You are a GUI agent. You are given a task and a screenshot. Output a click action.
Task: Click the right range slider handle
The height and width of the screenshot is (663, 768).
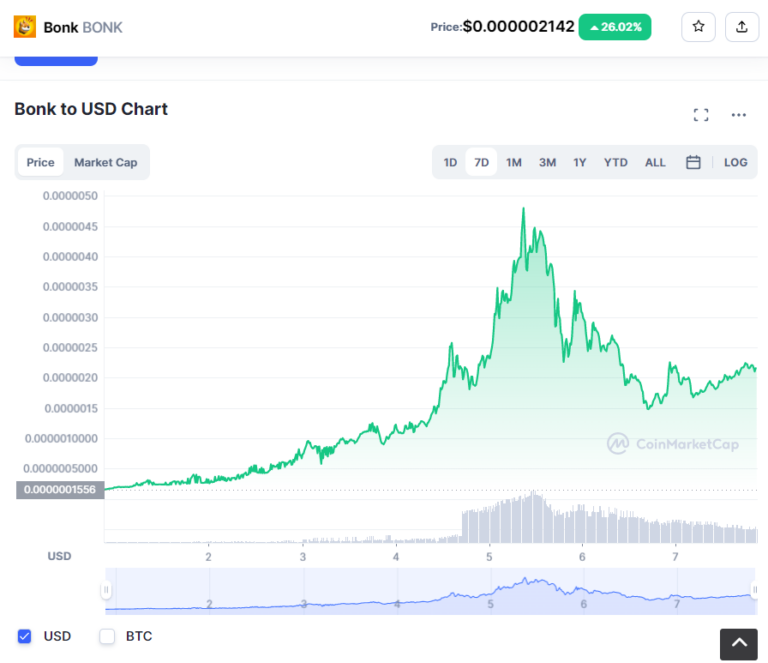[x=755, y=591]
